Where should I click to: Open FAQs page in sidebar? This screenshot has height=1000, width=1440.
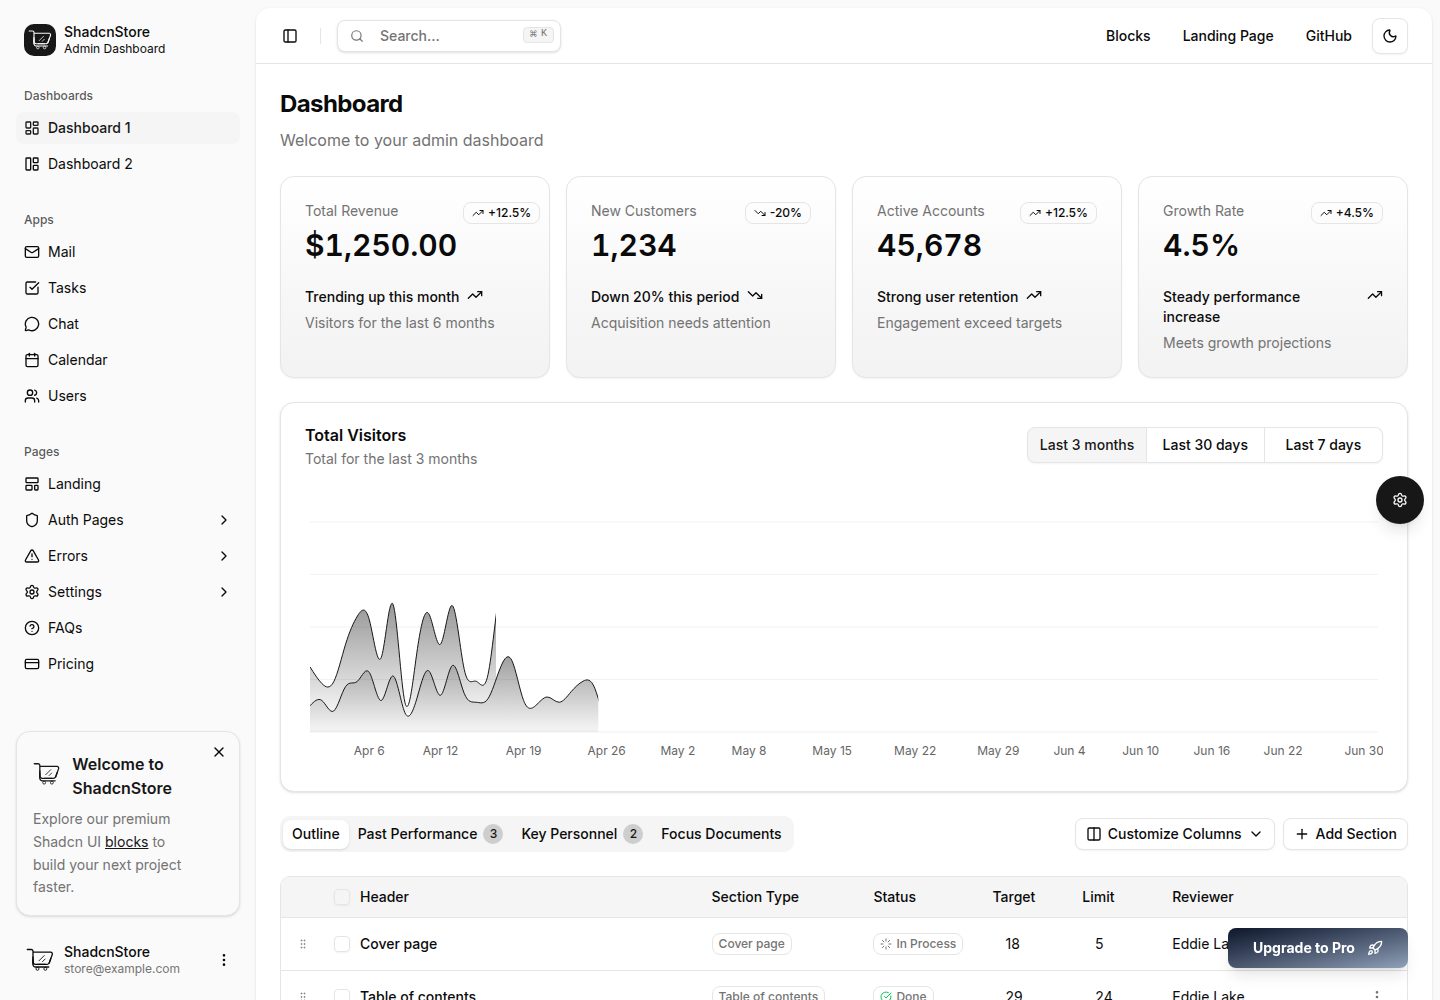[x=128, y=628]
